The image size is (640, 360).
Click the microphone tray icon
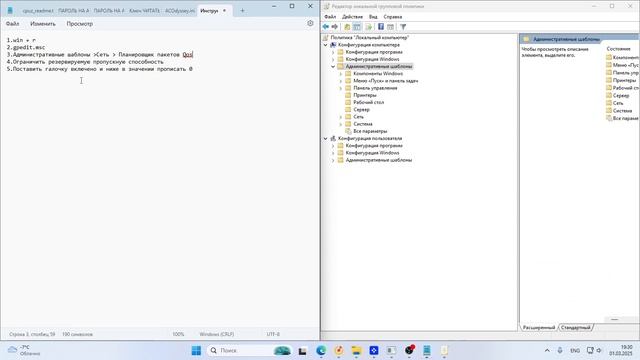(x=560, y=351)
